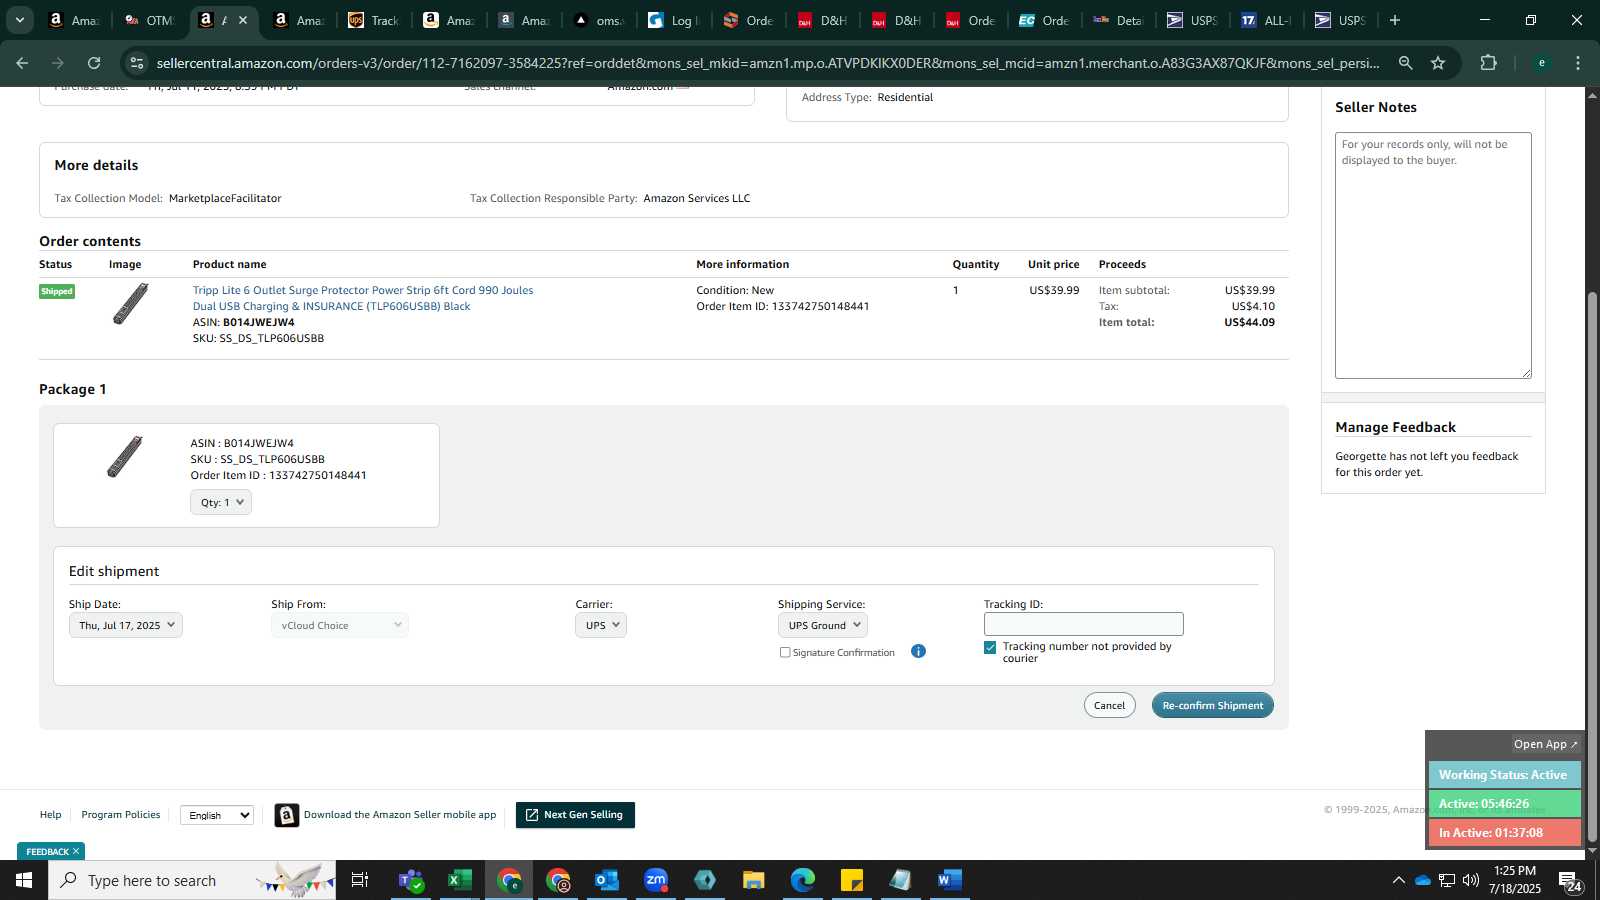Click the Cancel button

pyautogui.click(x=1109, y=705)
